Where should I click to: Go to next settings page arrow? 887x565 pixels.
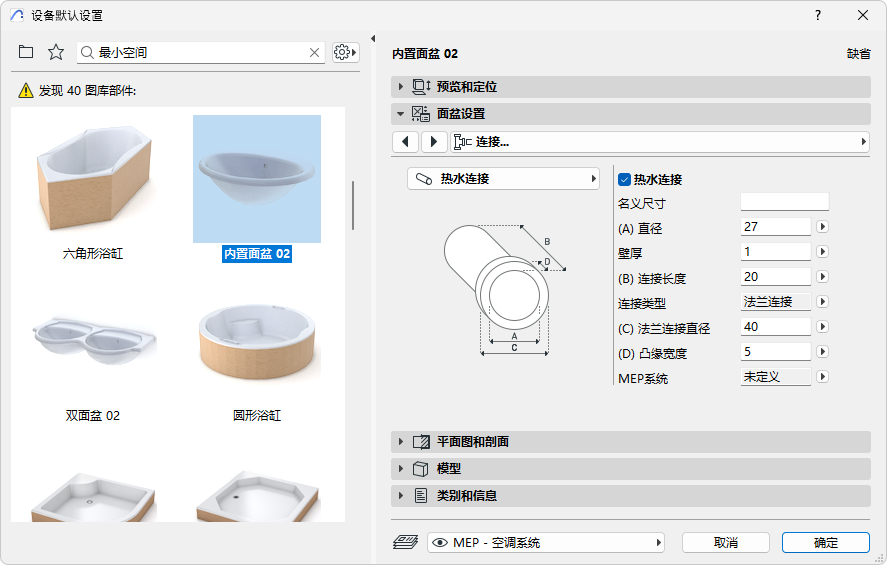(434, 141)
